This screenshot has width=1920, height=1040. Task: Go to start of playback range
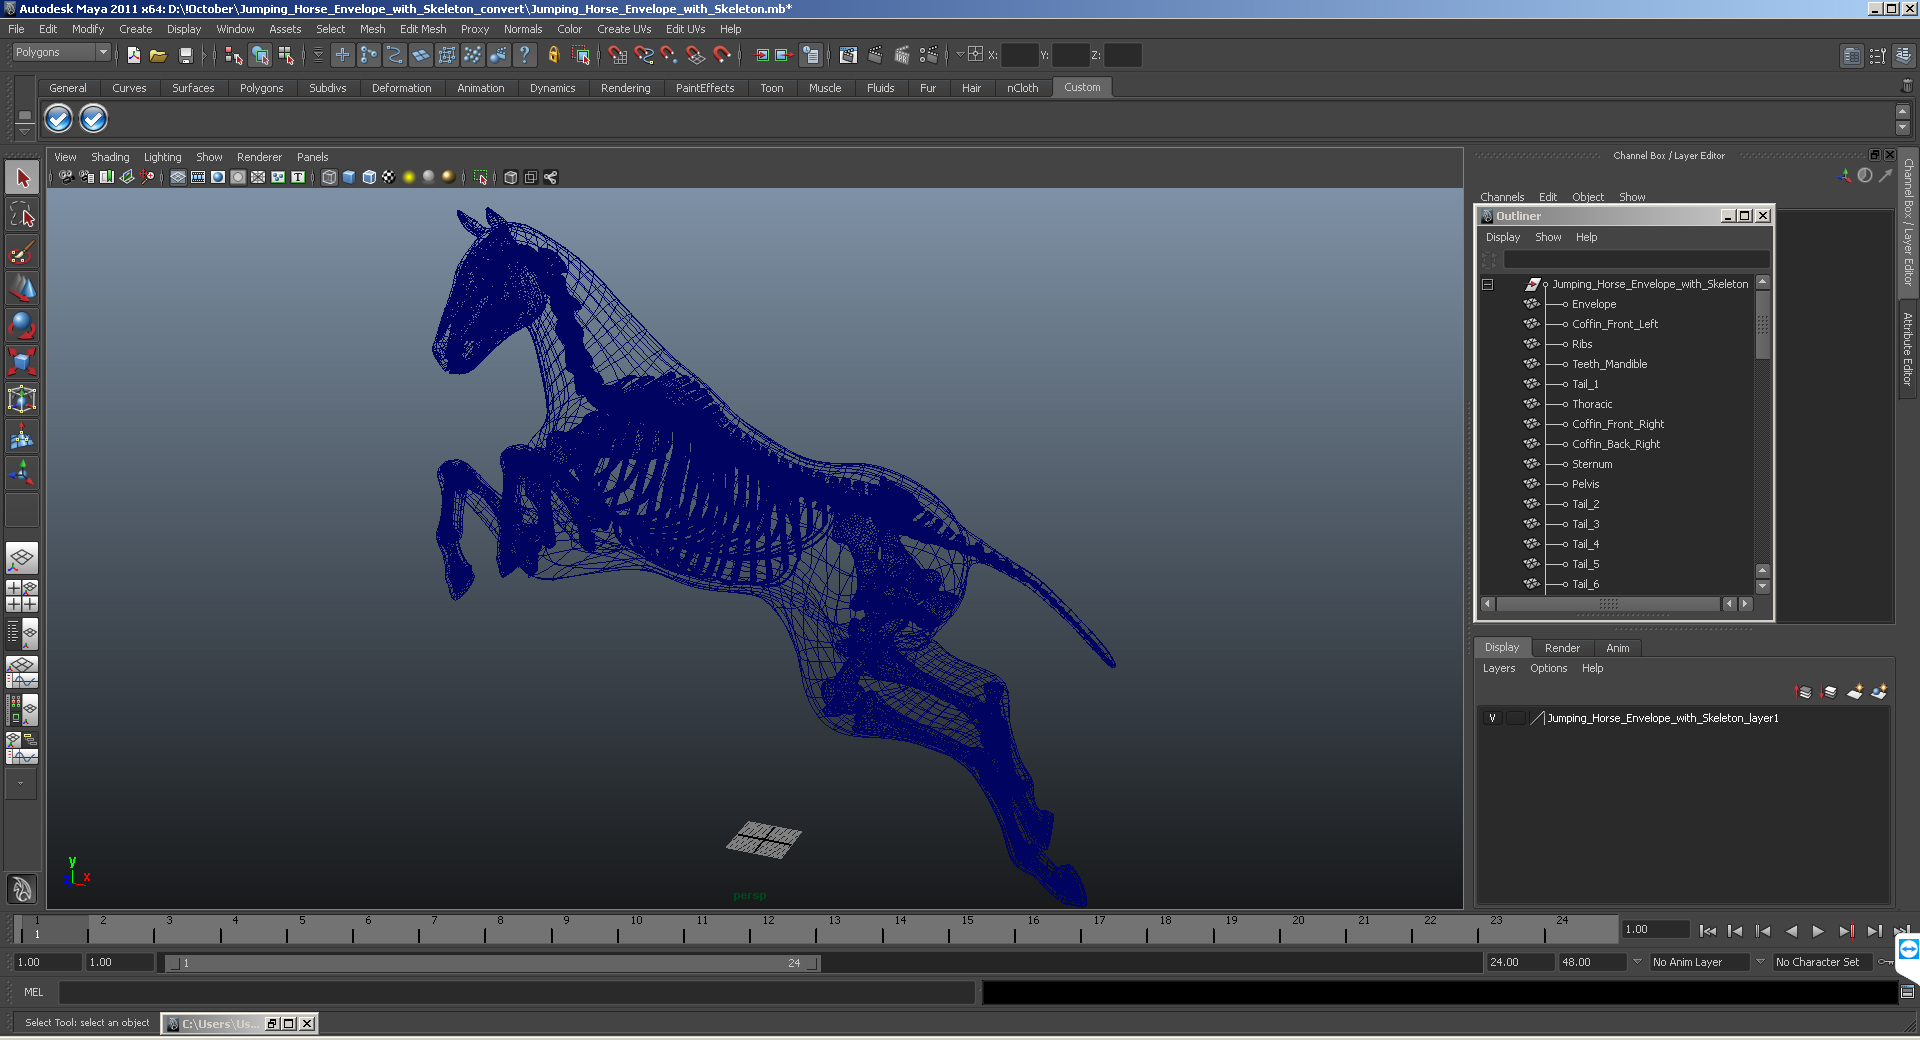click(x=1707, y=930)
